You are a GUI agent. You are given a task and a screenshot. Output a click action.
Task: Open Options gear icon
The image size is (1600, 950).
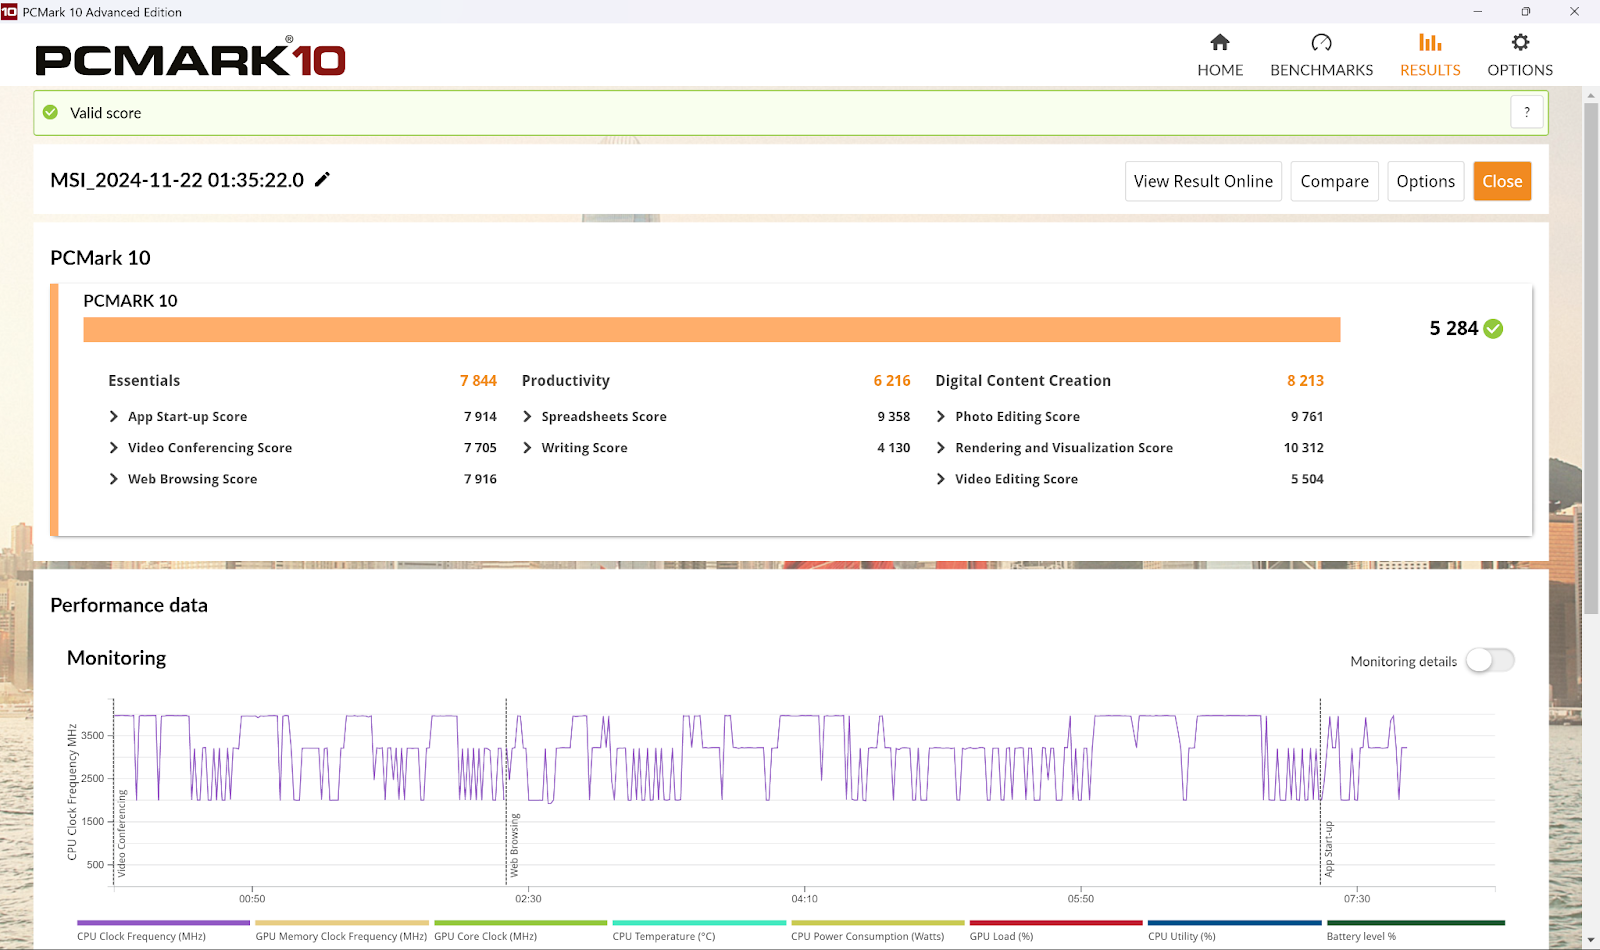click(x=1520, y=42)
